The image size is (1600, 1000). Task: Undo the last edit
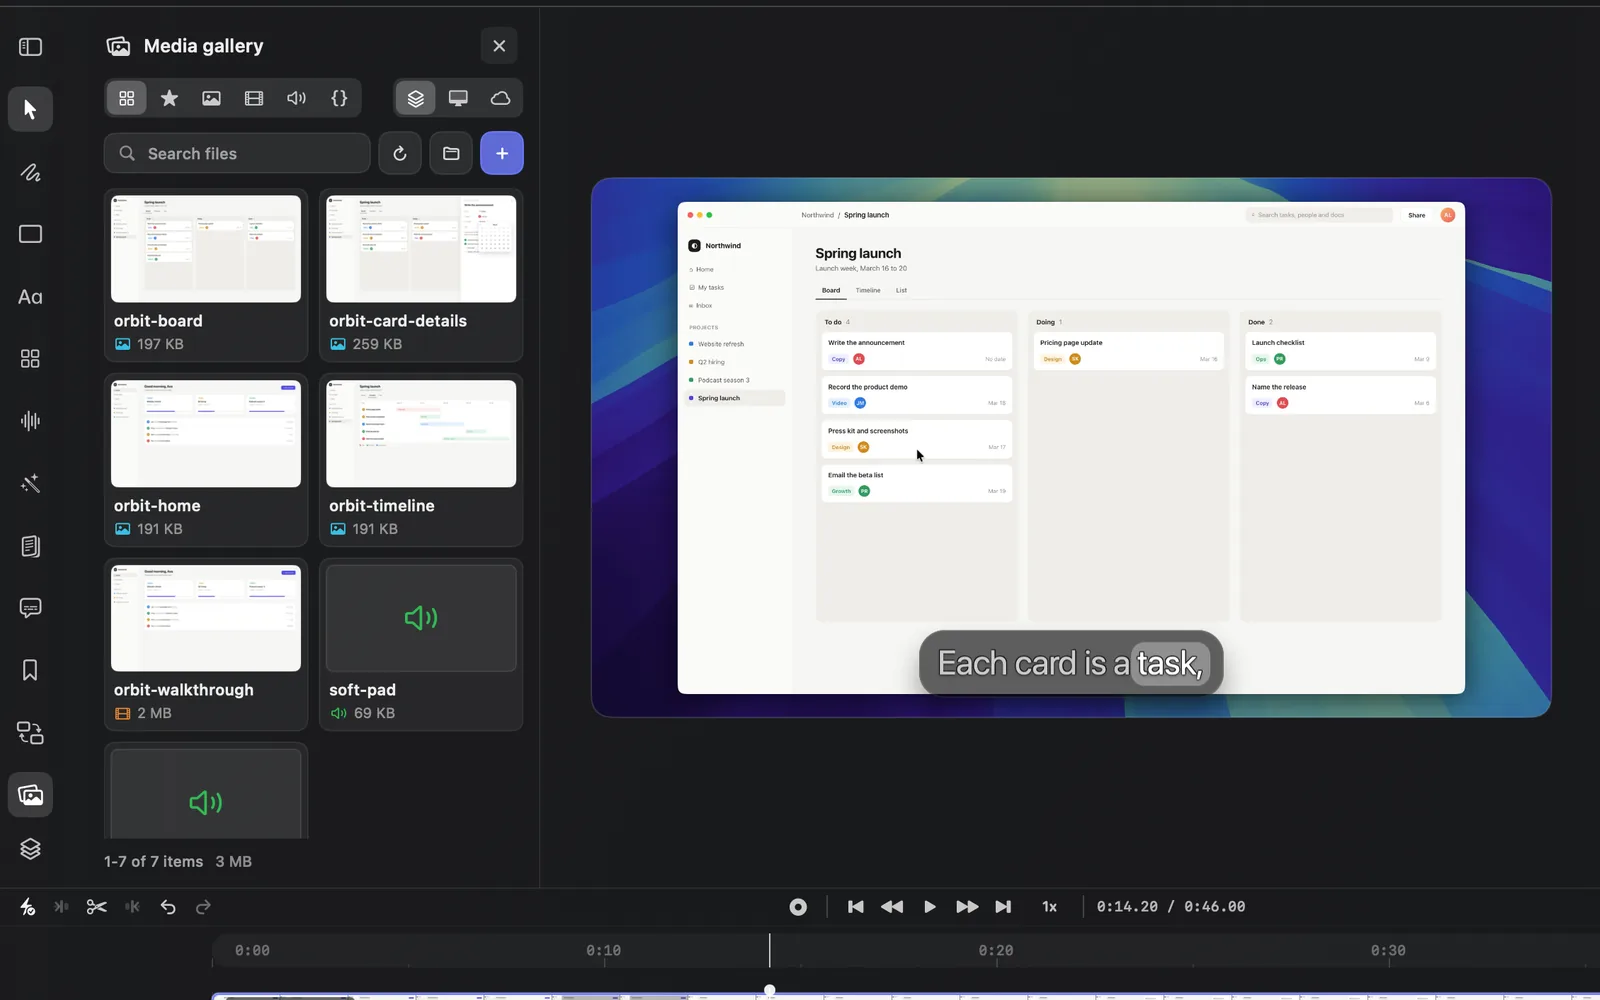coord(168,907)
